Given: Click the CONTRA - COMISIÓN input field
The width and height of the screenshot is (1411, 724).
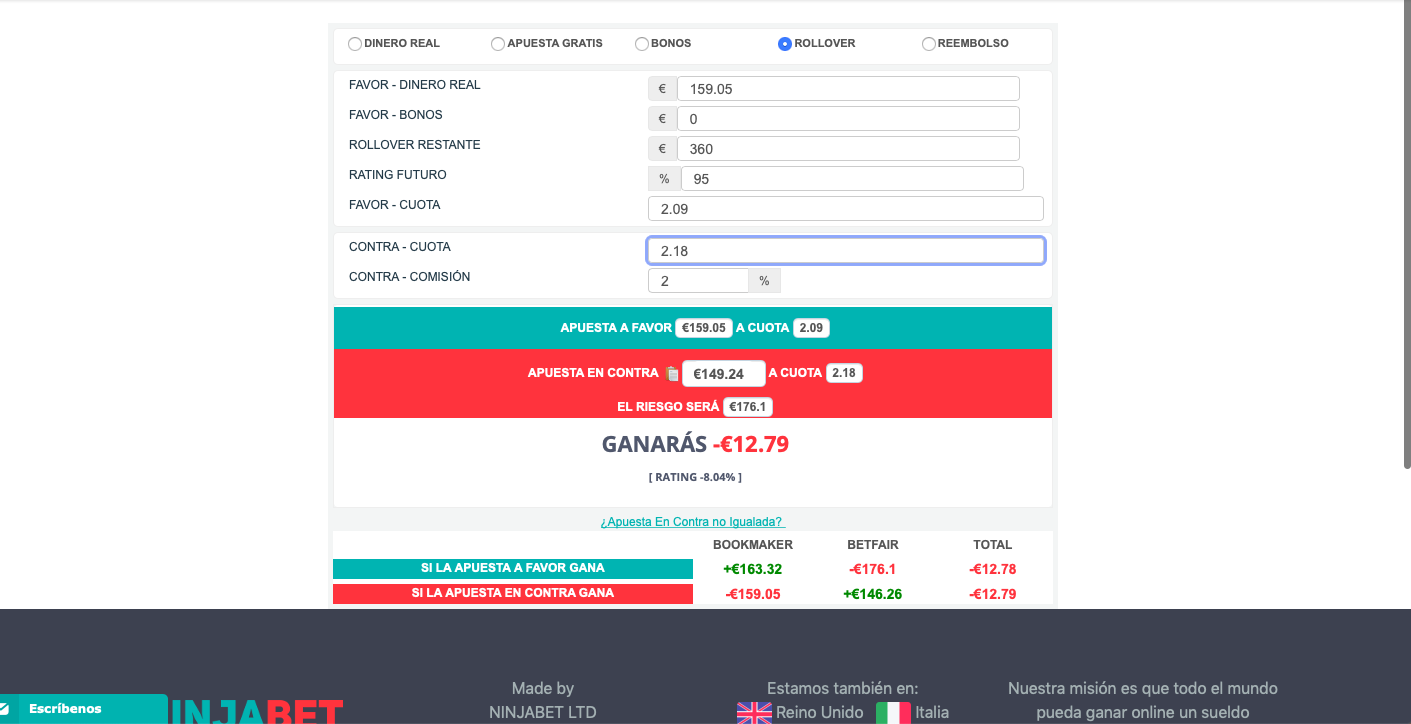Looking at the screenshot, I should coord(698,281).
